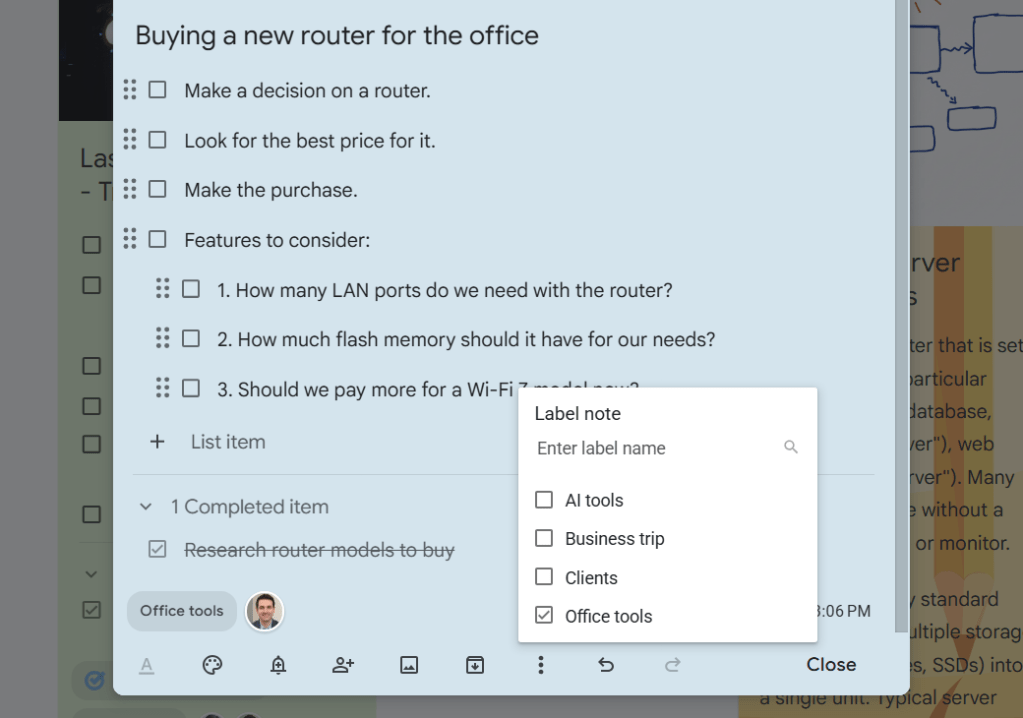Expand the chevron on the left sidebar note
Viewport: 1023px width, 718px height.
click(90, 573)
